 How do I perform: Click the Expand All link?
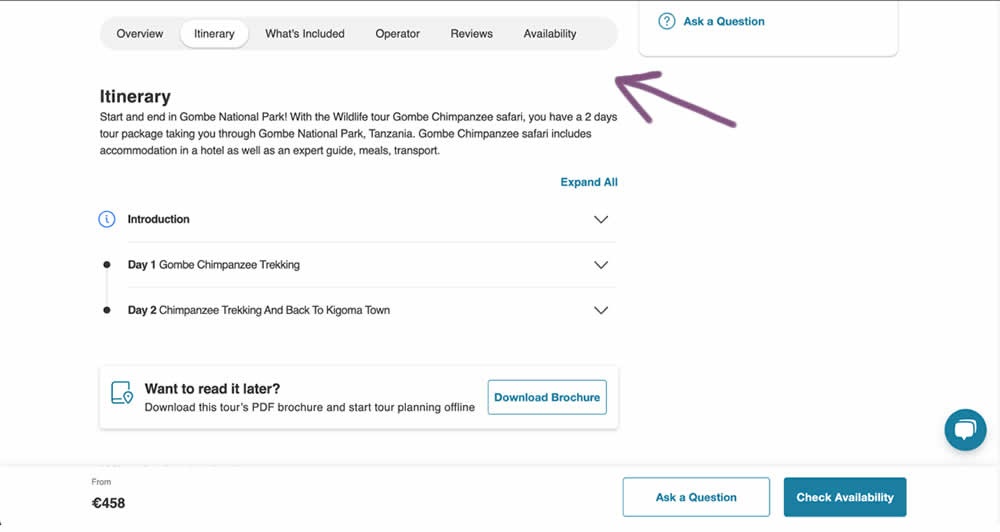click(x=589, y=182)
